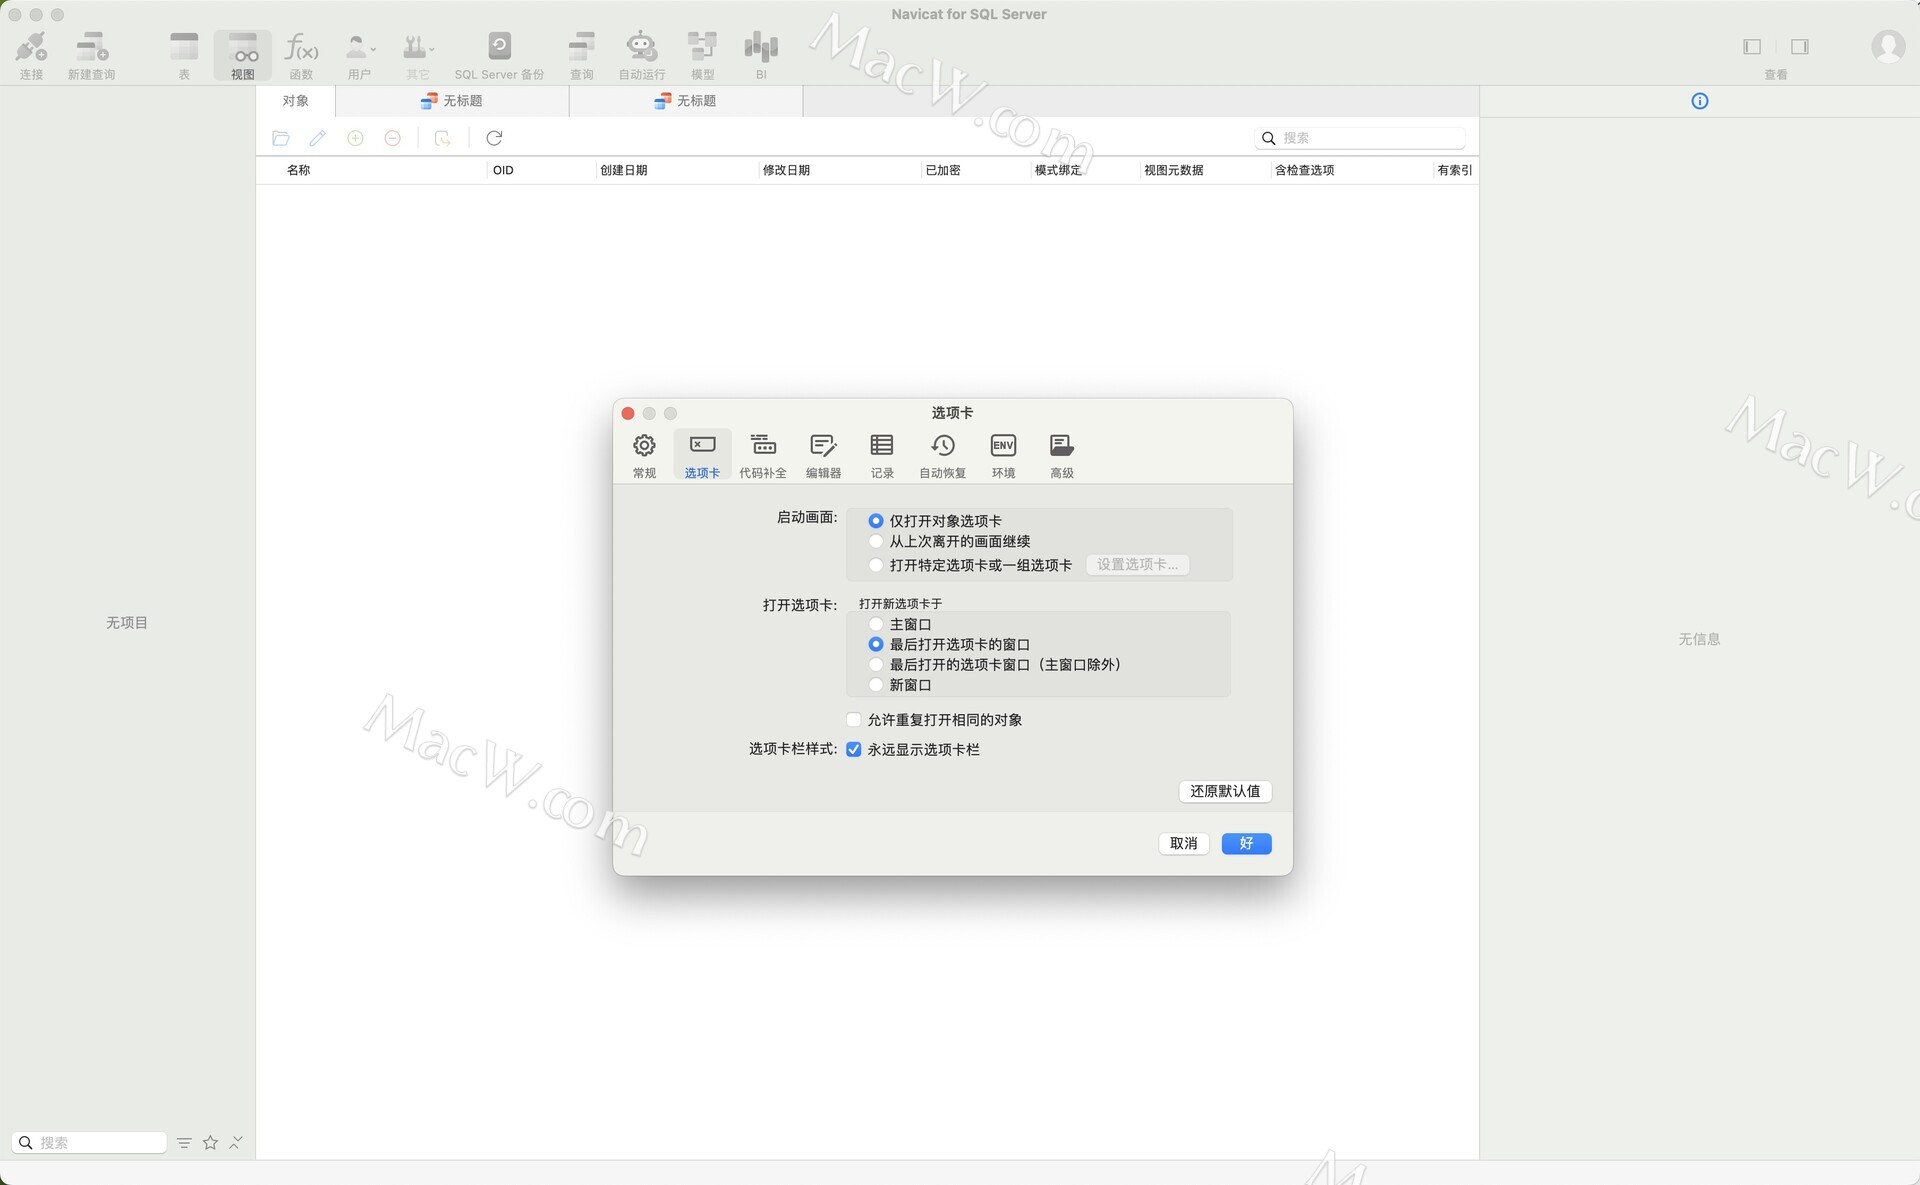Sort by 名称 column header
Screen dimensions: 1920x1185
(372, 170)
